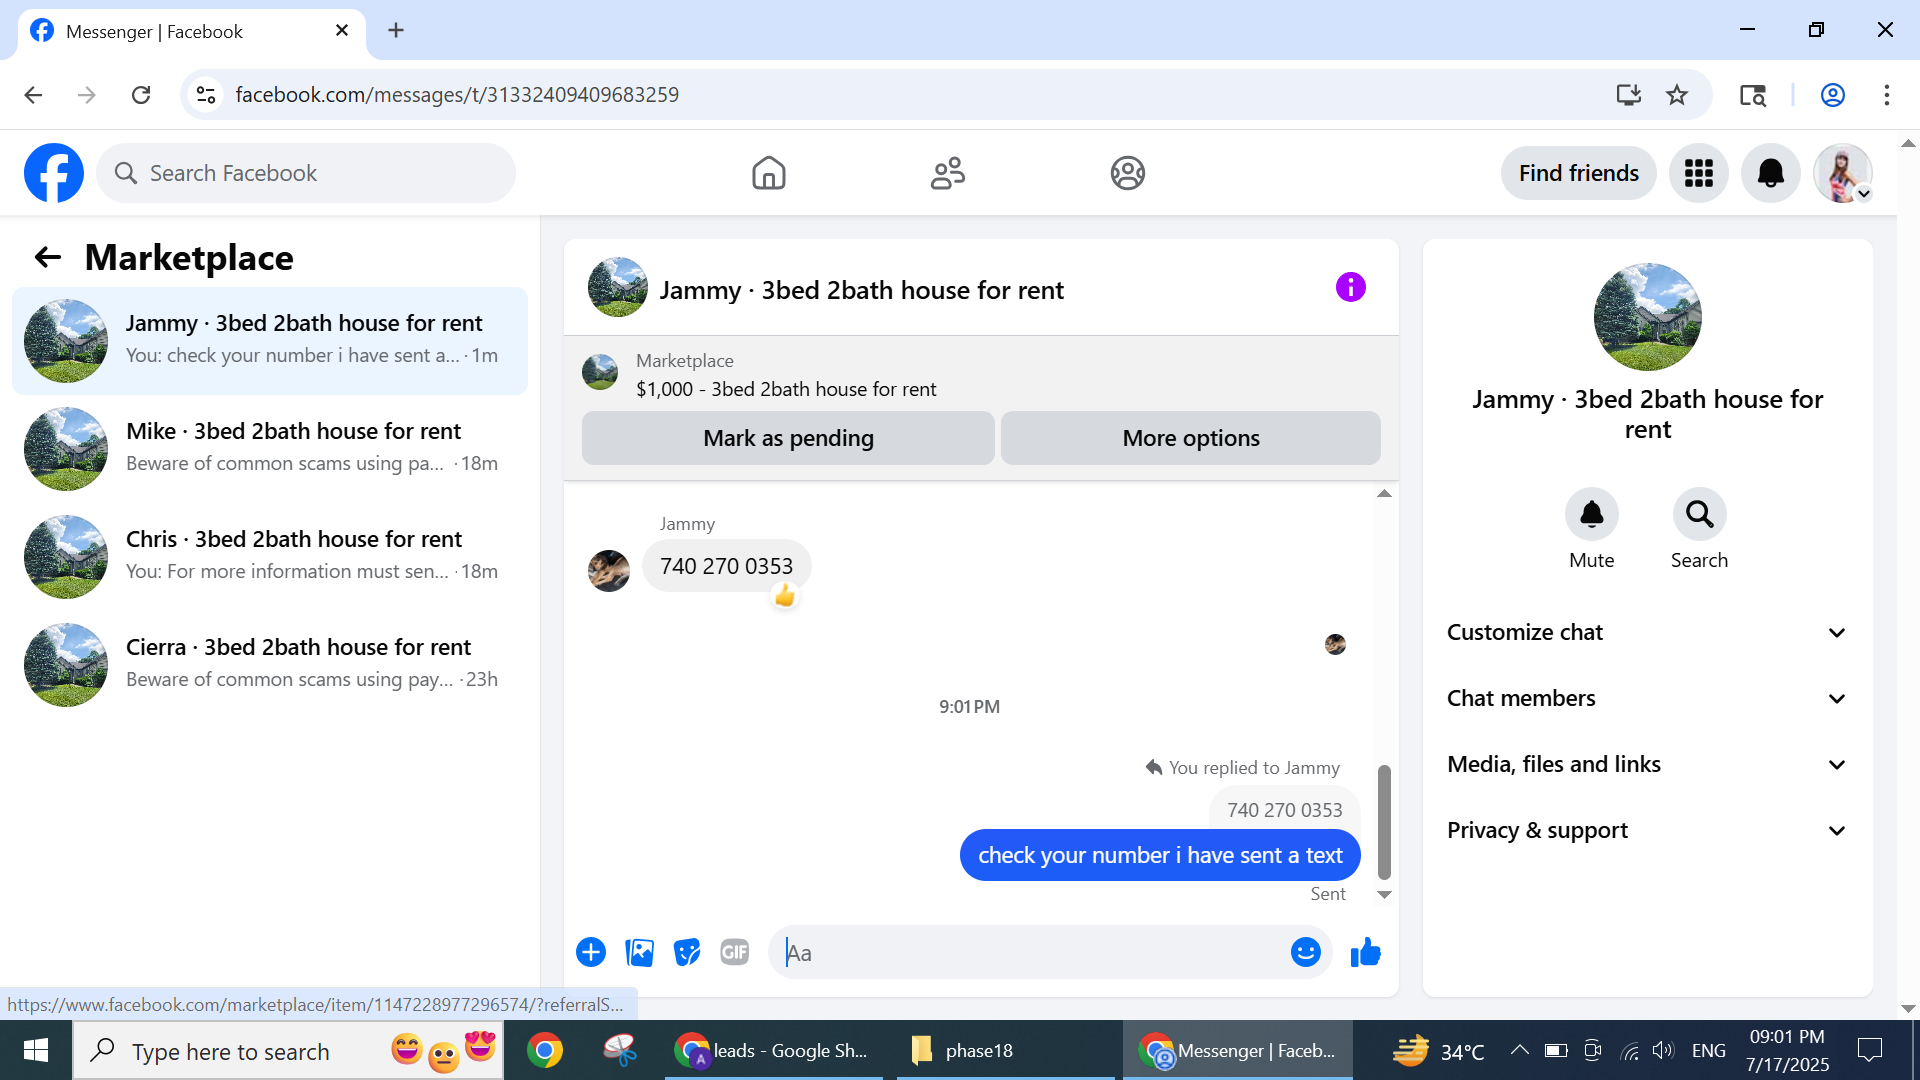Go to the Home feed icon
This screenshot has height=1080, width=1920.
coord(769,173)
